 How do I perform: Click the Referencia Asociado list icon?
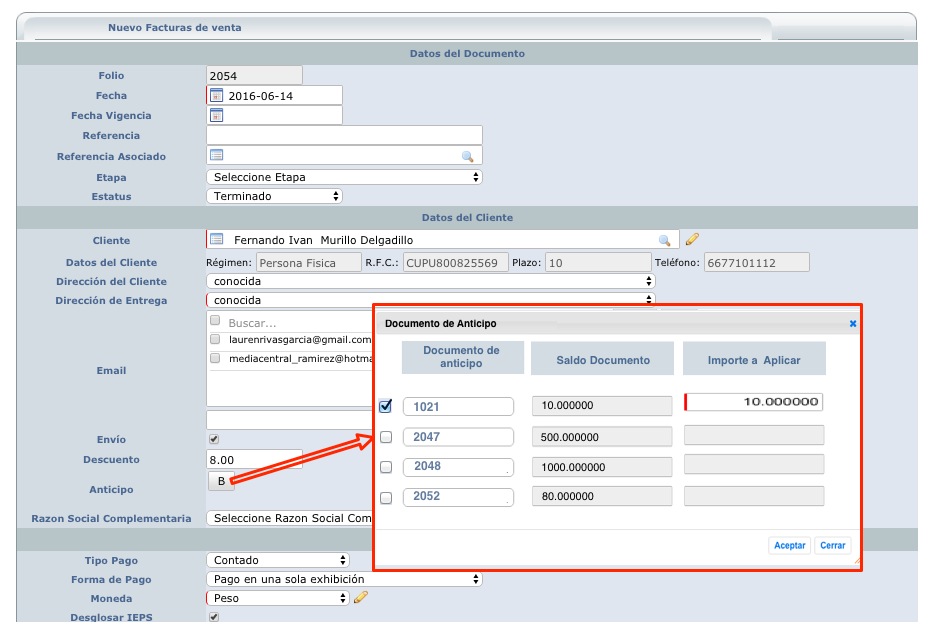pyautogui.click(x=217, y=155)
